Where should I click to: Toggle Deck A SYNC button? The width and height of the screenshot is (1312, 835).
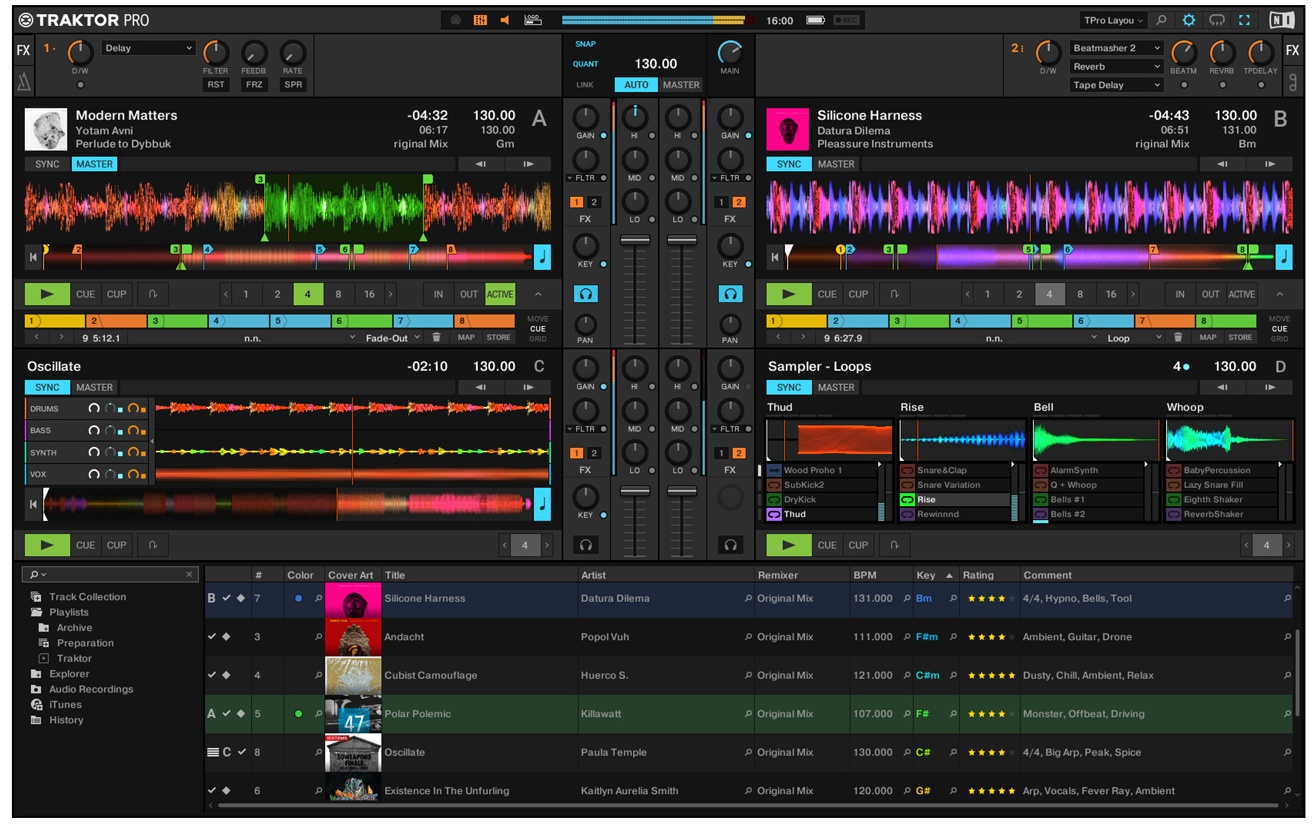(x=47, y=164)
